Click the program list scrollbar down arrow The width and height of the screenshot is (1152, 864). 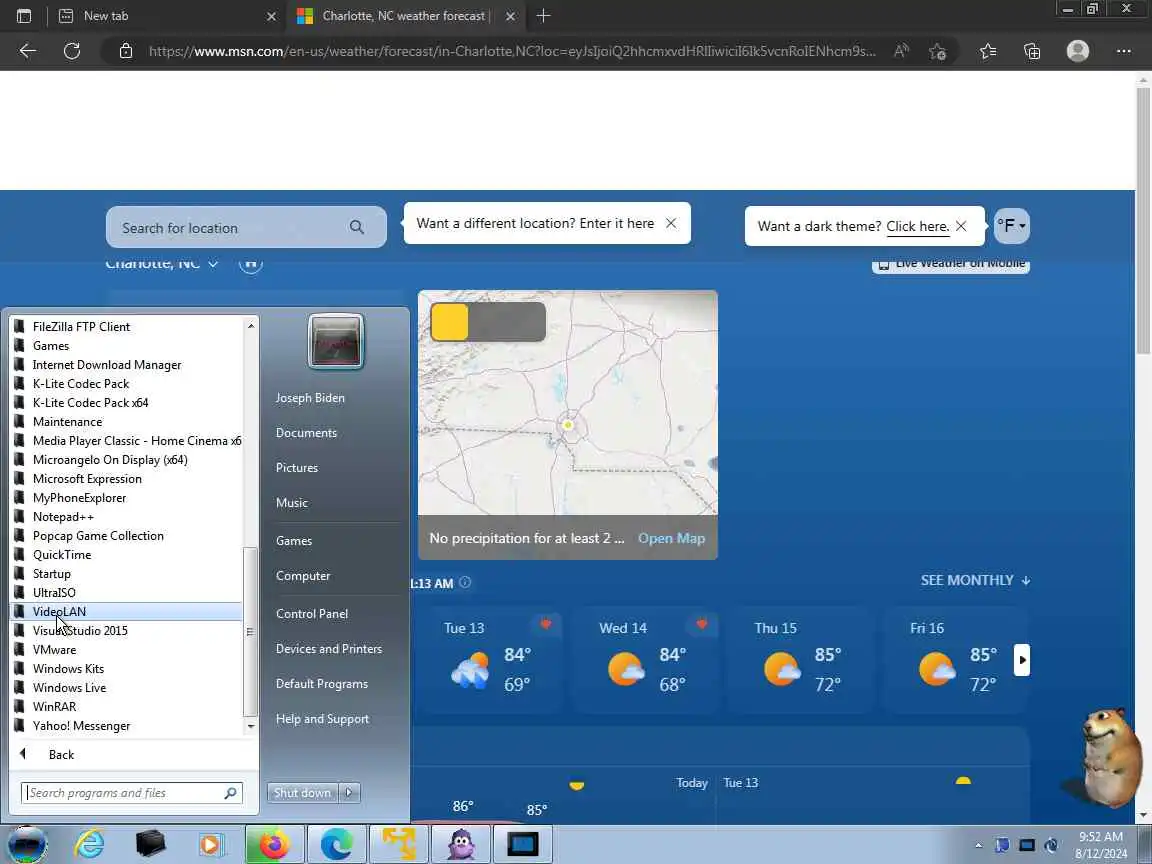[x=251, y=726]
